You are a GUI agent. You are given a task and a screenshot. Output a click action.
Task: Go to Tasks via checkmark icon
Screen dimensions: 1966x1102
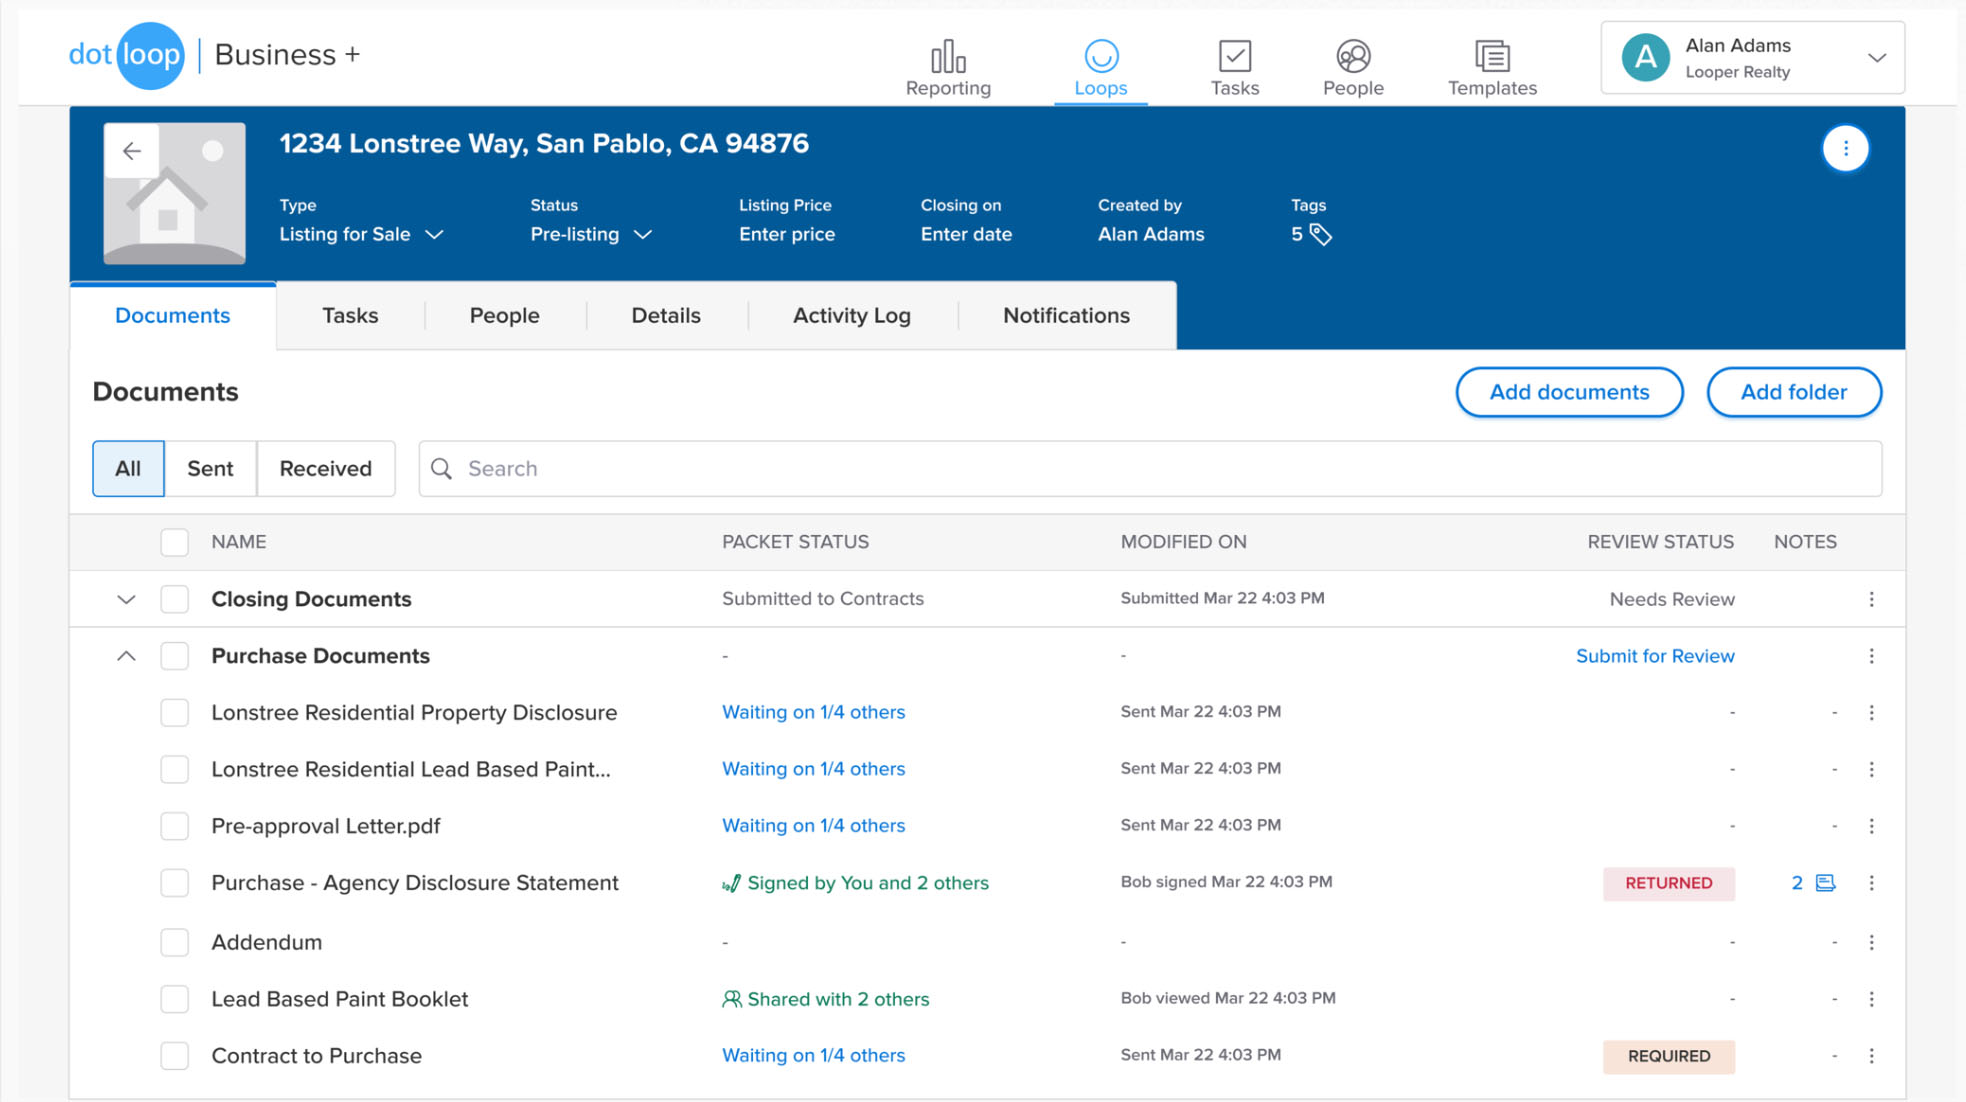point(1234,57)
